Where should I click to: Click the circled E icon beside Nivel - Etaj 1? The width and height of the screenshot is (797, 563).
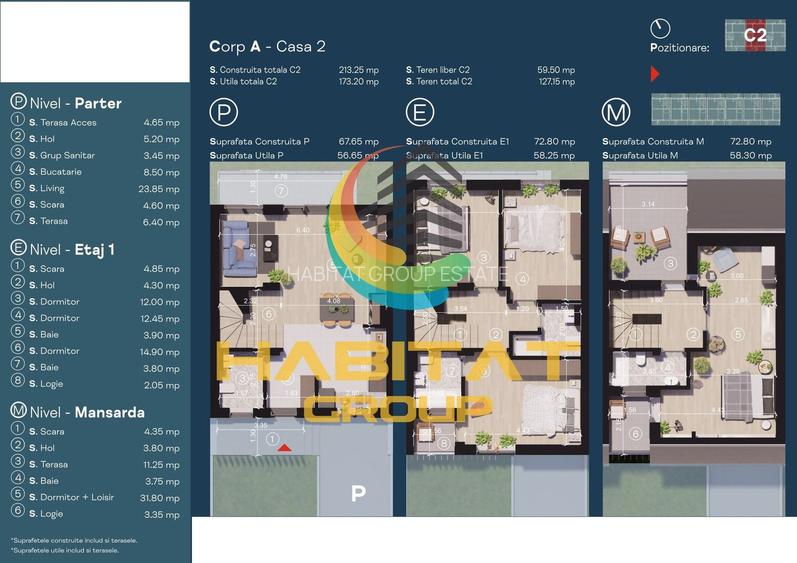click(18, 249)
